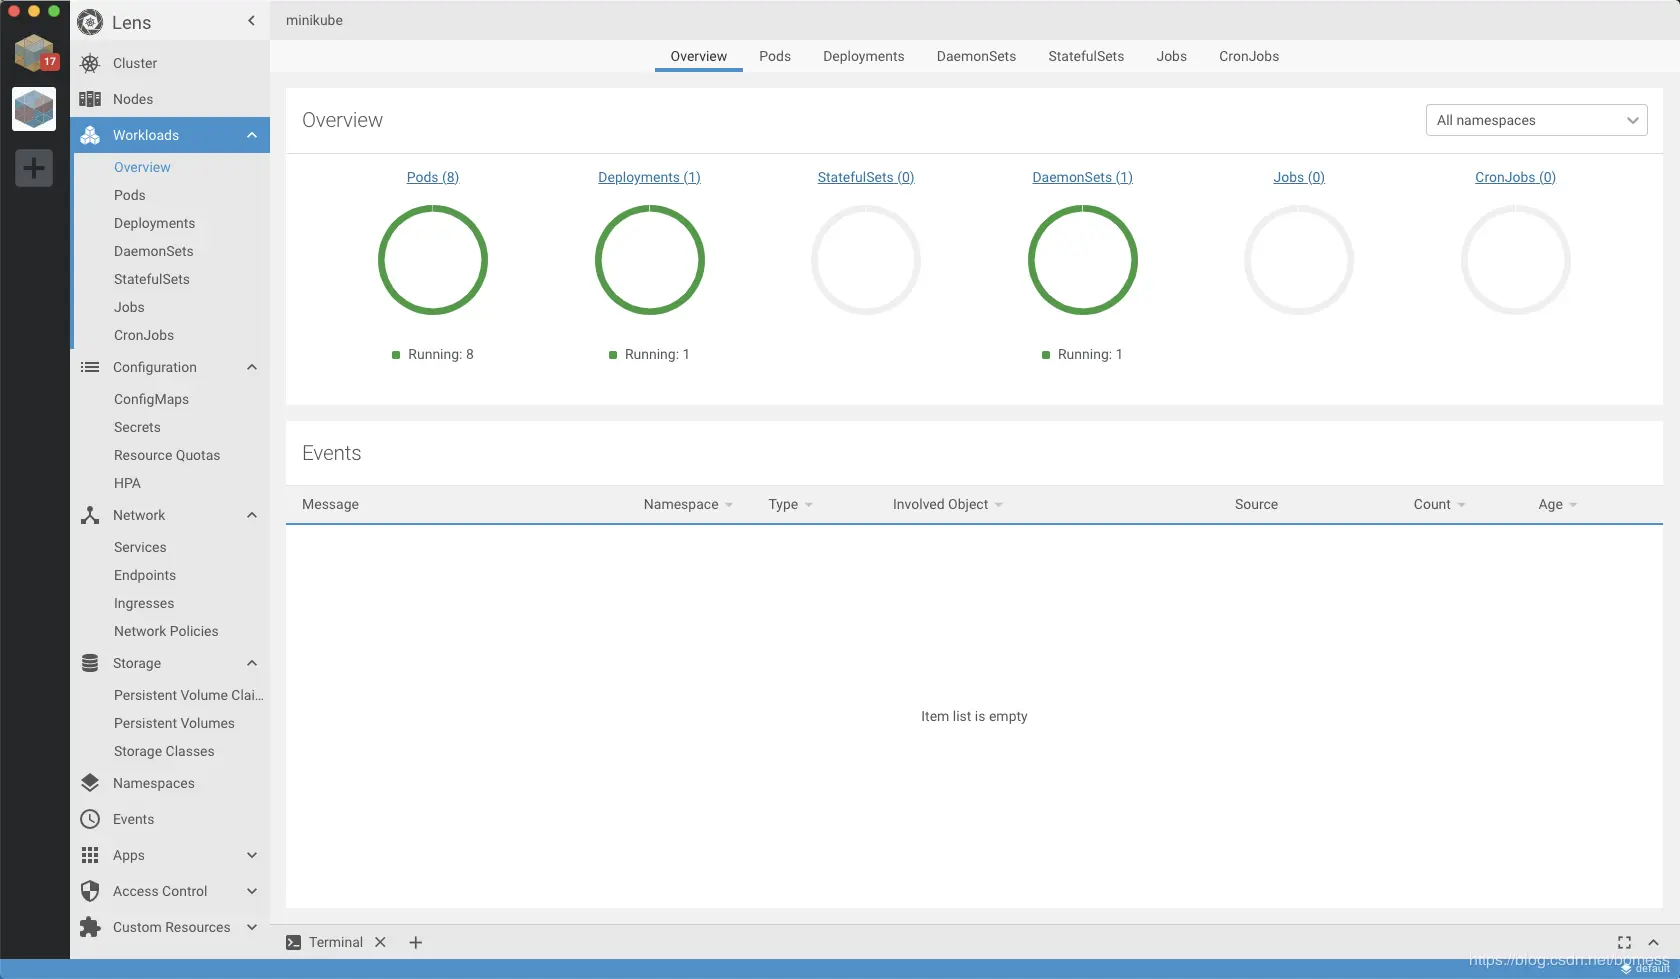Image resolution: width=1680 pixels, height=979 pixels.
Task: Click the DaemonSets running donut chart
Action: click(x=1083, y=260)
